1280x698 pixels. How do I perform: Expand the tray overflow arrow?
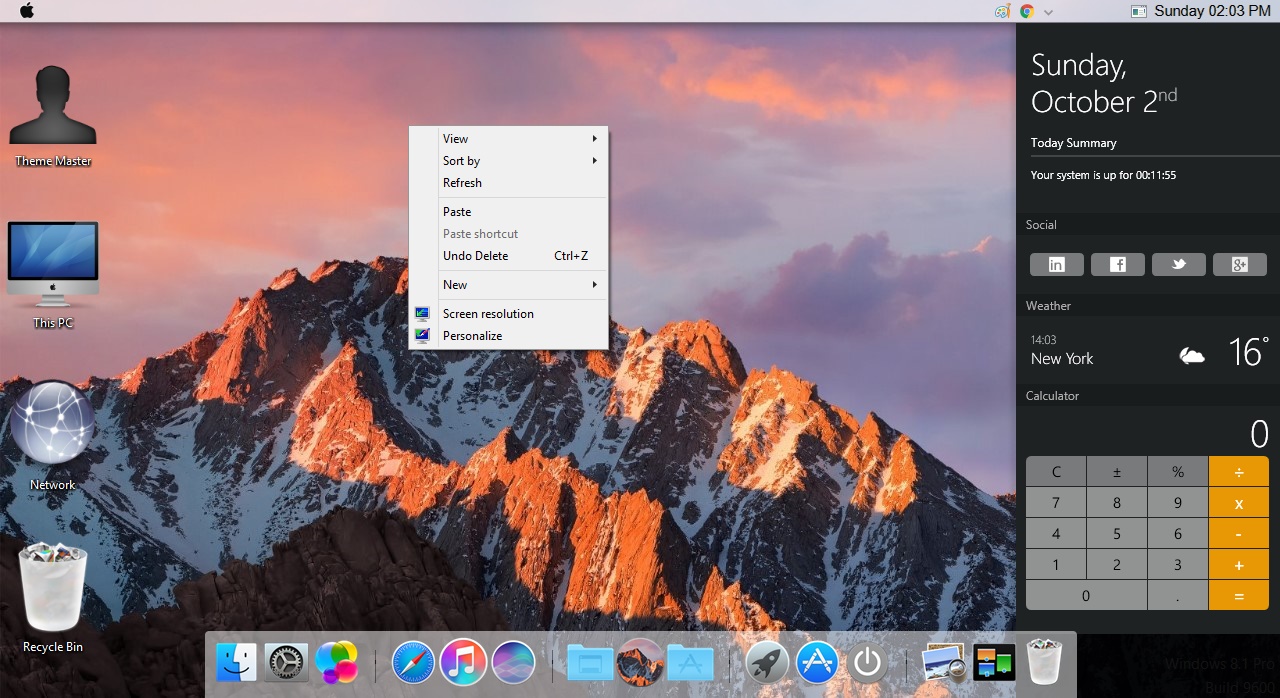pyautogui.click(x=1049, y=12)
